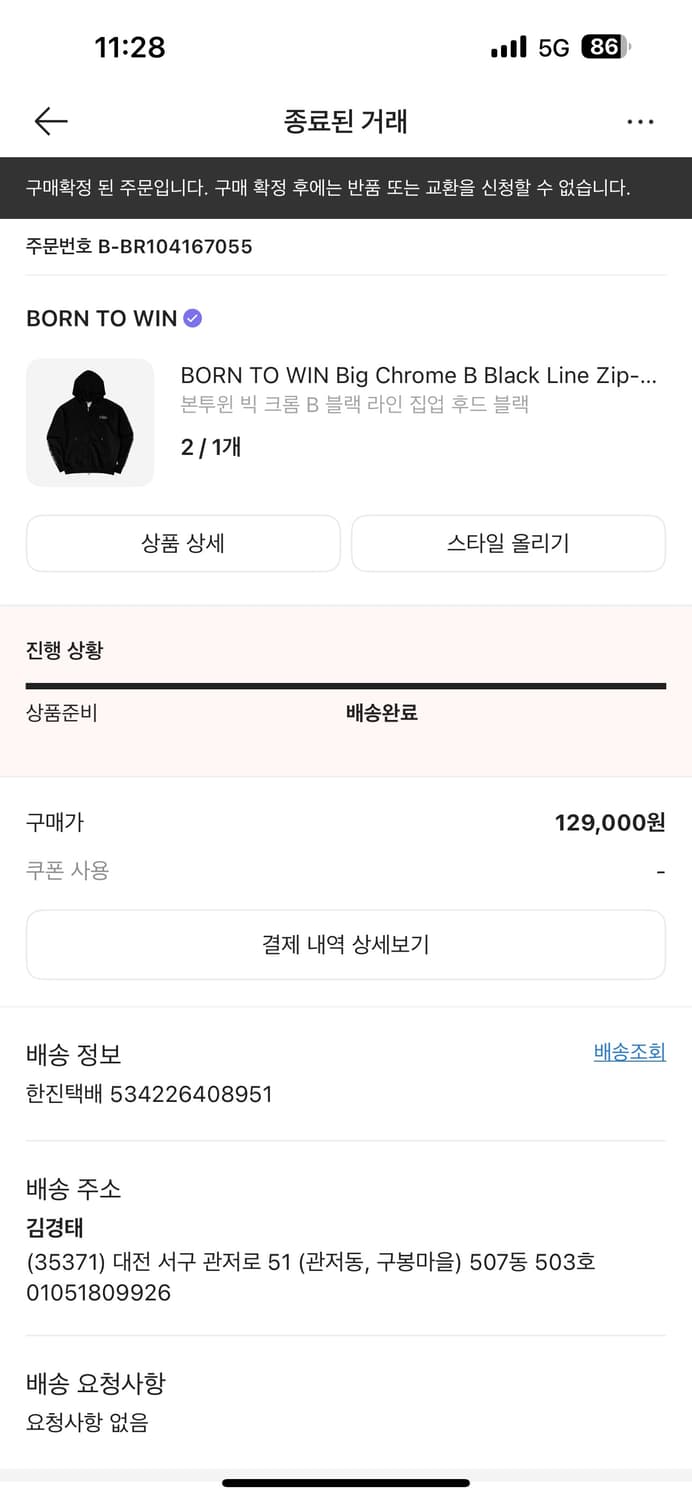Tap the cellular signal strength icon

(510, 46)
